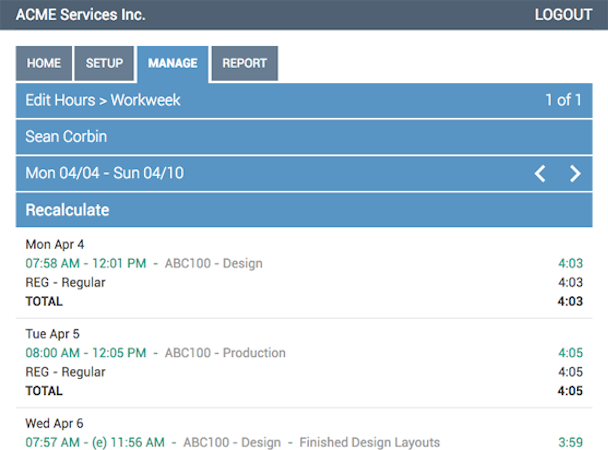The image size is (608, 450).
Task: Select the MANAGE tab
Action: [172, 63]
